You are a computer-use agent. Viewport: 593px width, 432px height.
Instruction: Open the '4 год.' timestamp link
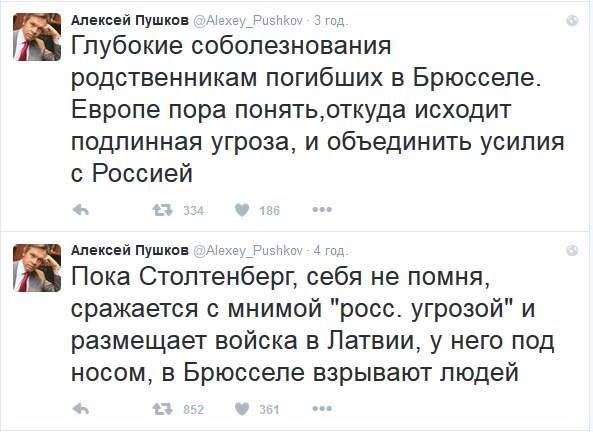(x=330, y=250)
